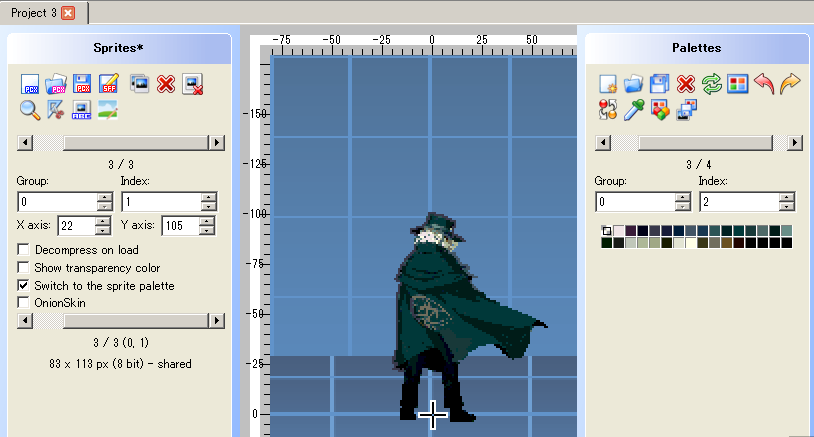Click the magnifying glass find sprite icon
The width and height of the screenshot is (814, 437).
(x=30, y=110)
